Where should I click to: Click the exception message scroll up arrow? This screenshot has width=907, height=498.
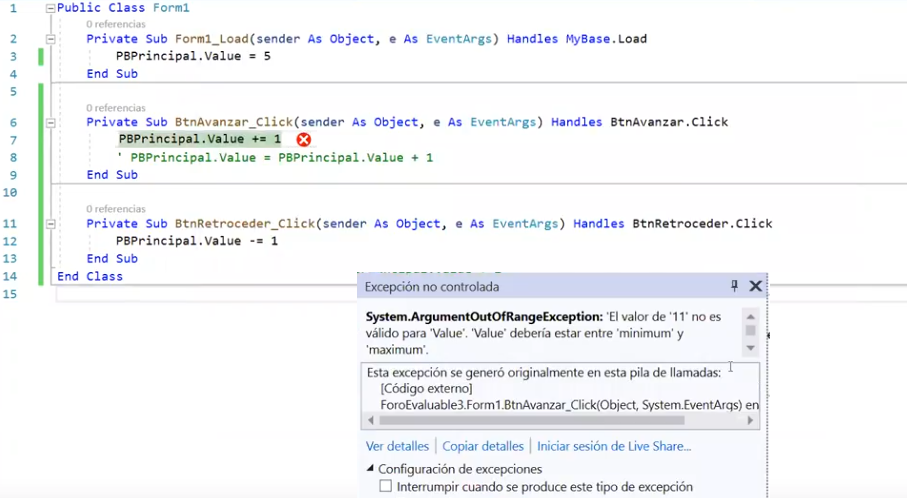point(750,316)
